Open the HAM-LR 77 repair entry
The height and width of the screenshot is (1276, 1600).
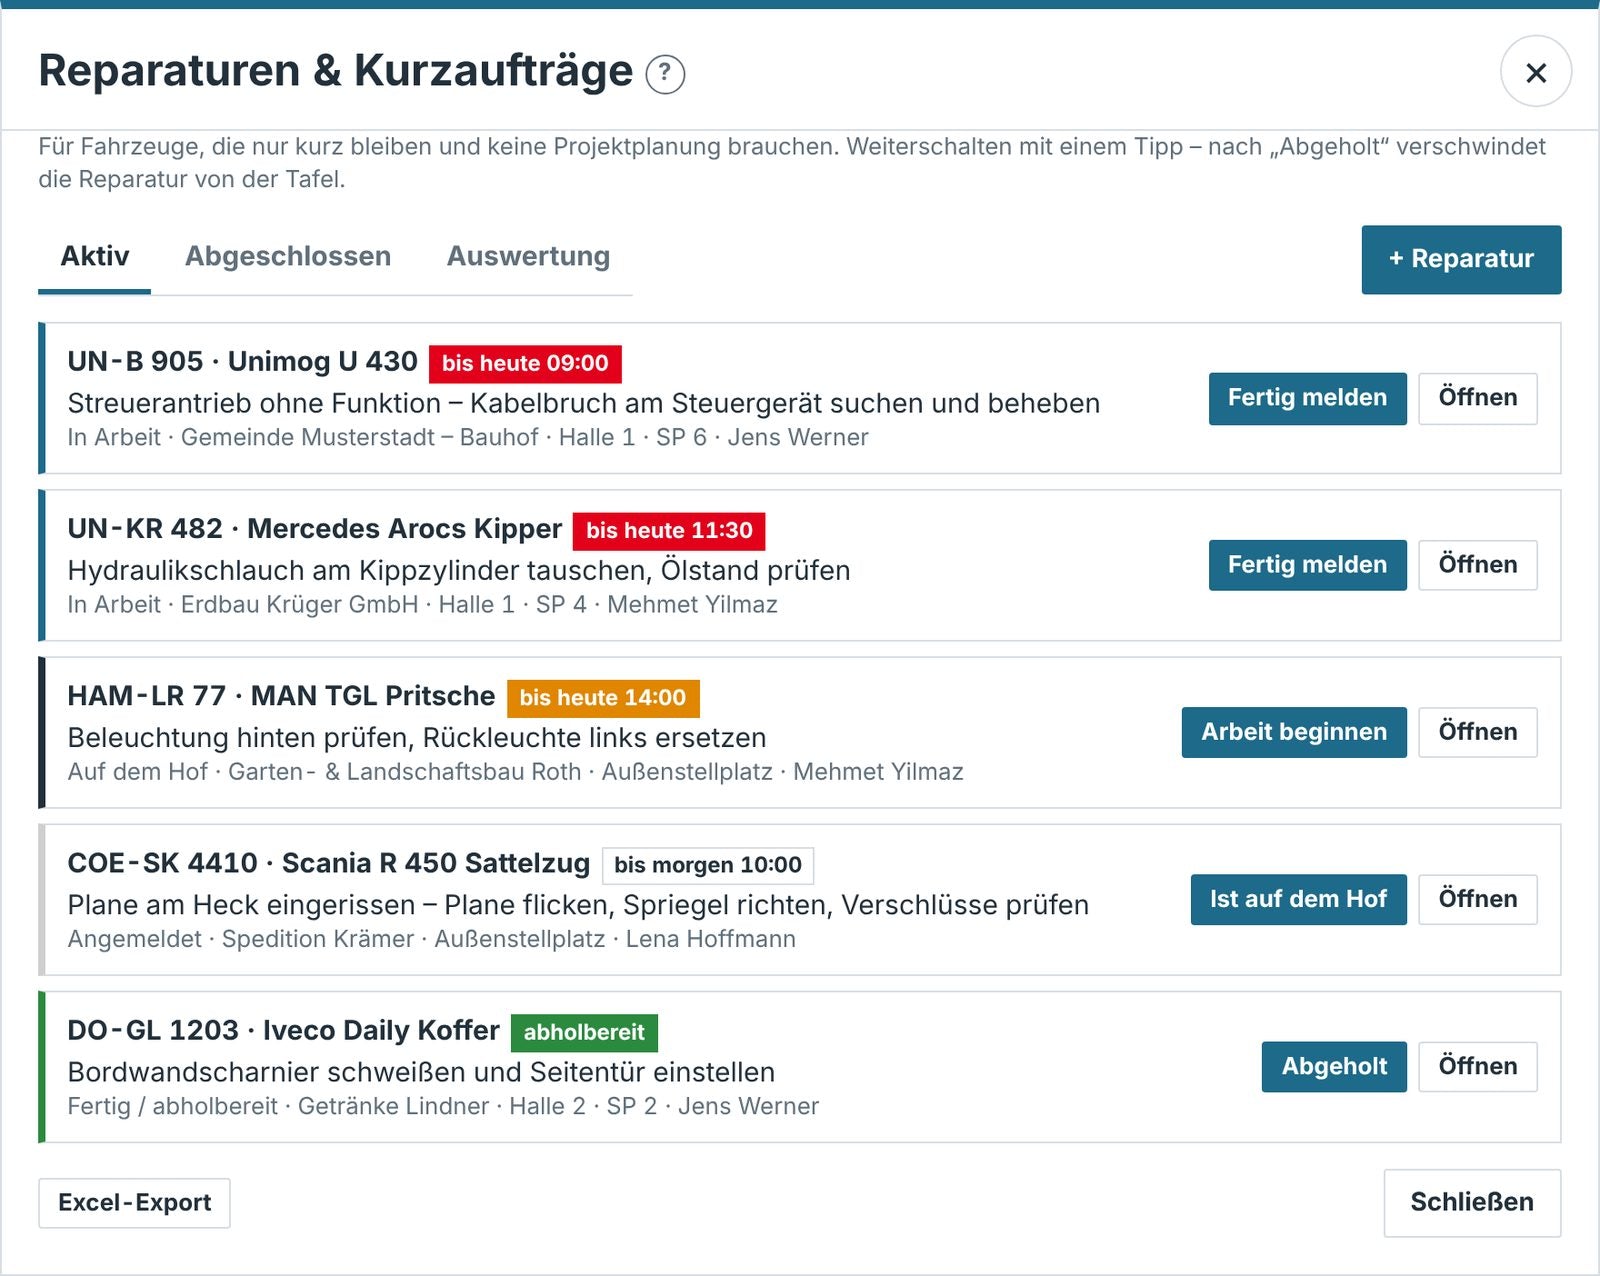pyautogui.click(x=1478, y=732)
